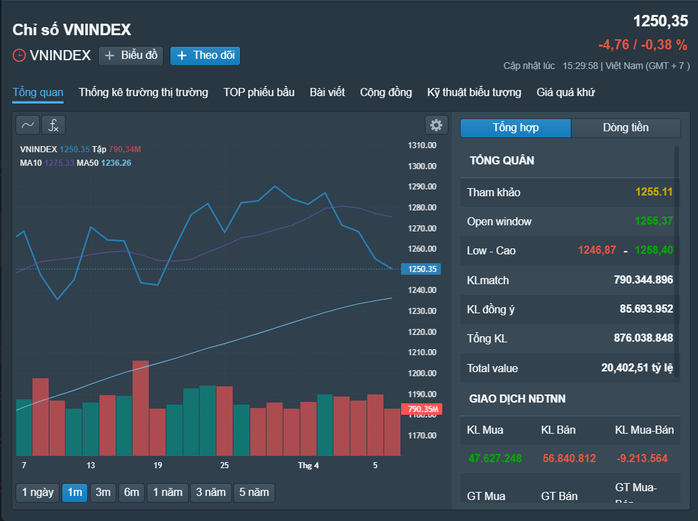Click the change -4,76 / -0,38 %
The width and height of the screenshot is (698, 521).
click(643, 45)
